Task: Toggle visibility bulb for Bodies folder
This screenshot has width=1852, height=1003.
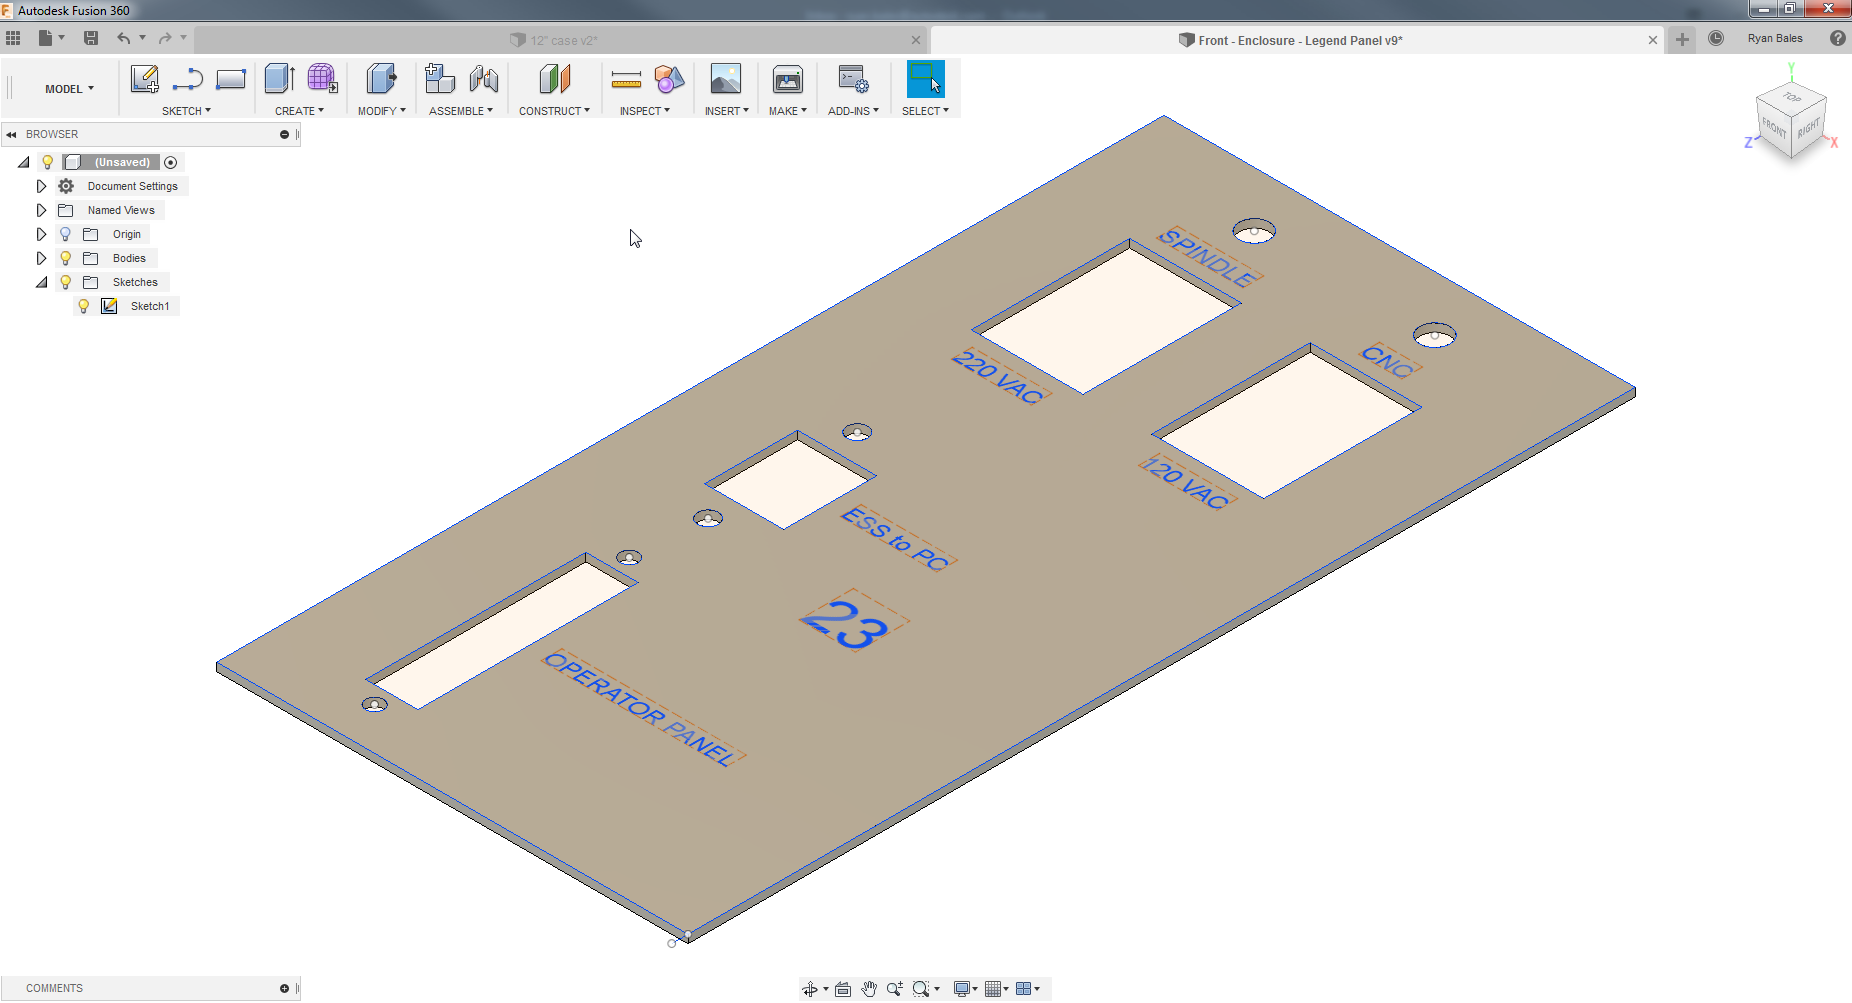Action: click(65, 258)
